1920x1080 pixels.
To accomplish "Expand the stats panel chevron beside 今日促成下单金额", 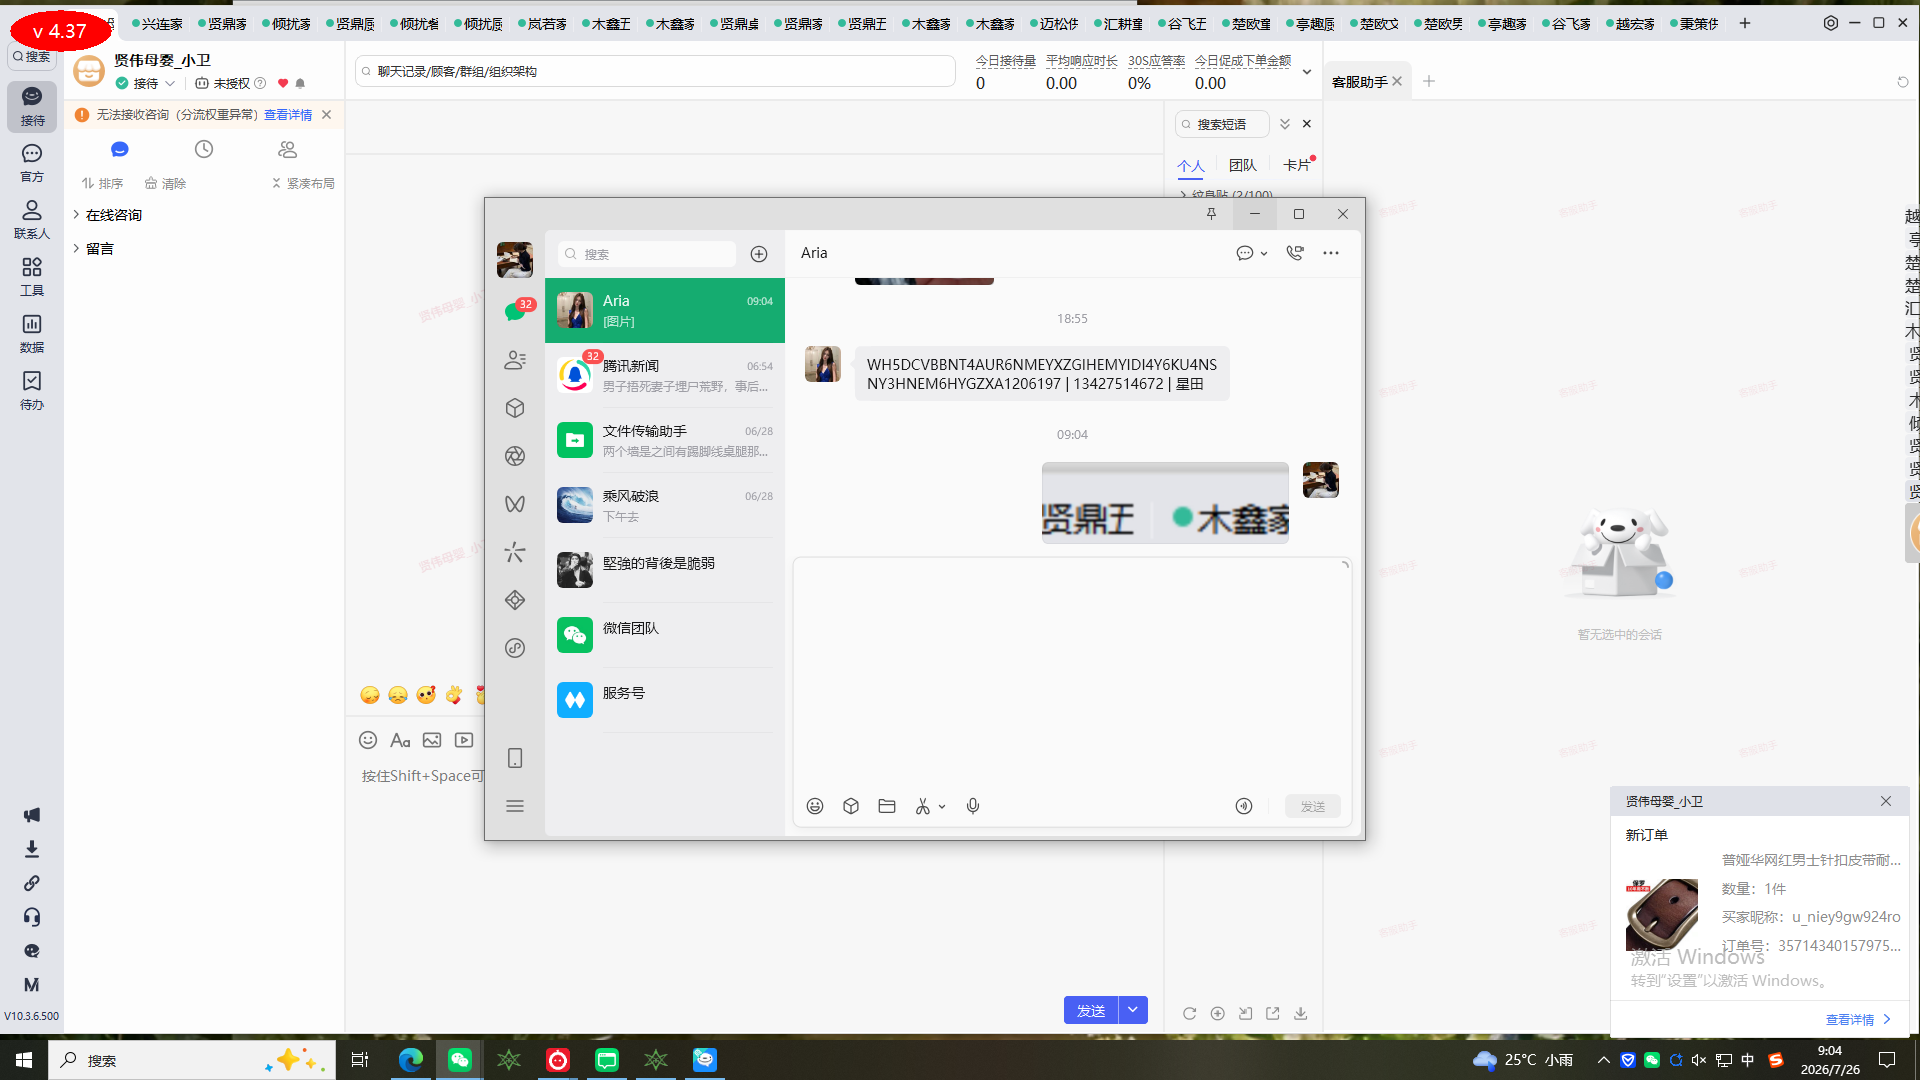I will 1307,72.
